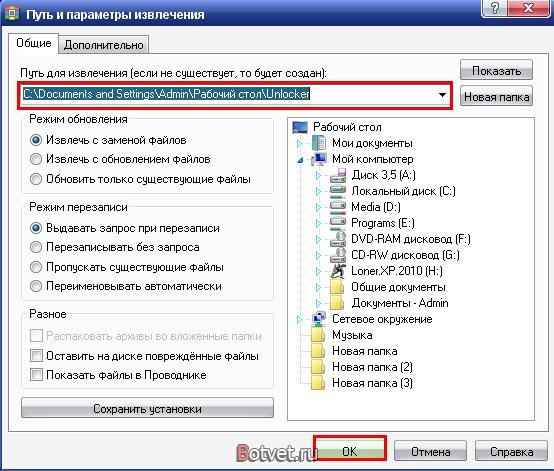Screen dimensions: 554x471
Task: Click the Музыка folder icon
Action: [318, 335]
